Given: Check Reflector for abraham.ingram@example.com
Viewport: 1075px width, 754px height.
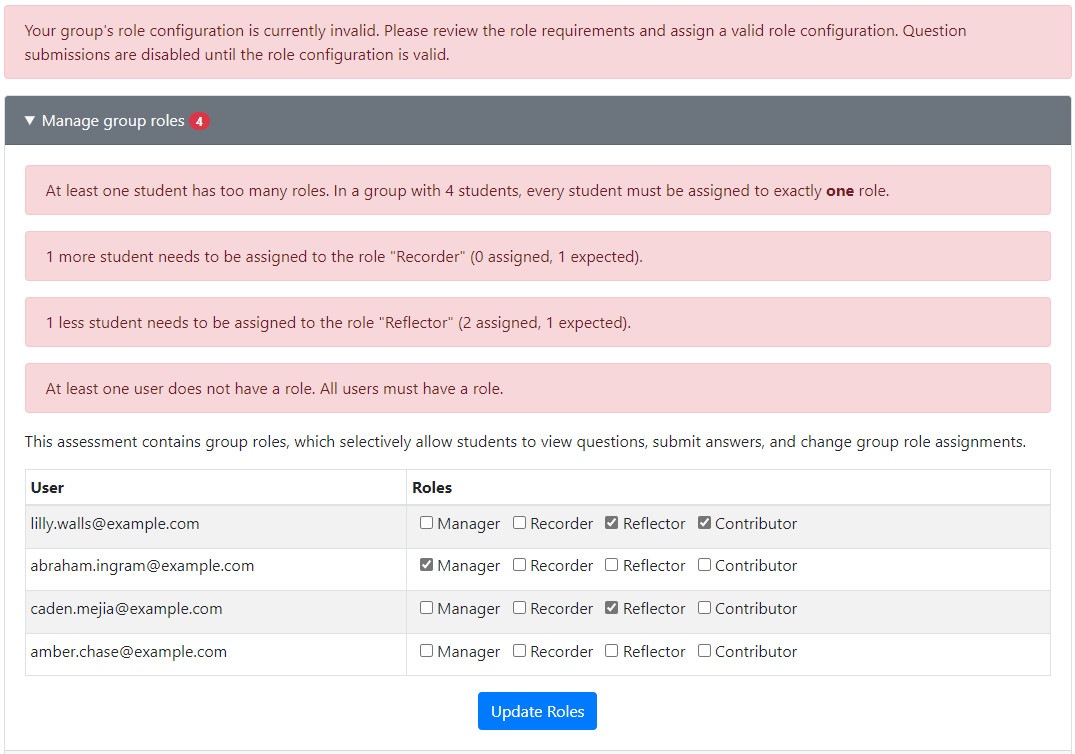Looking at the screenshot, I should click(612, 565).
